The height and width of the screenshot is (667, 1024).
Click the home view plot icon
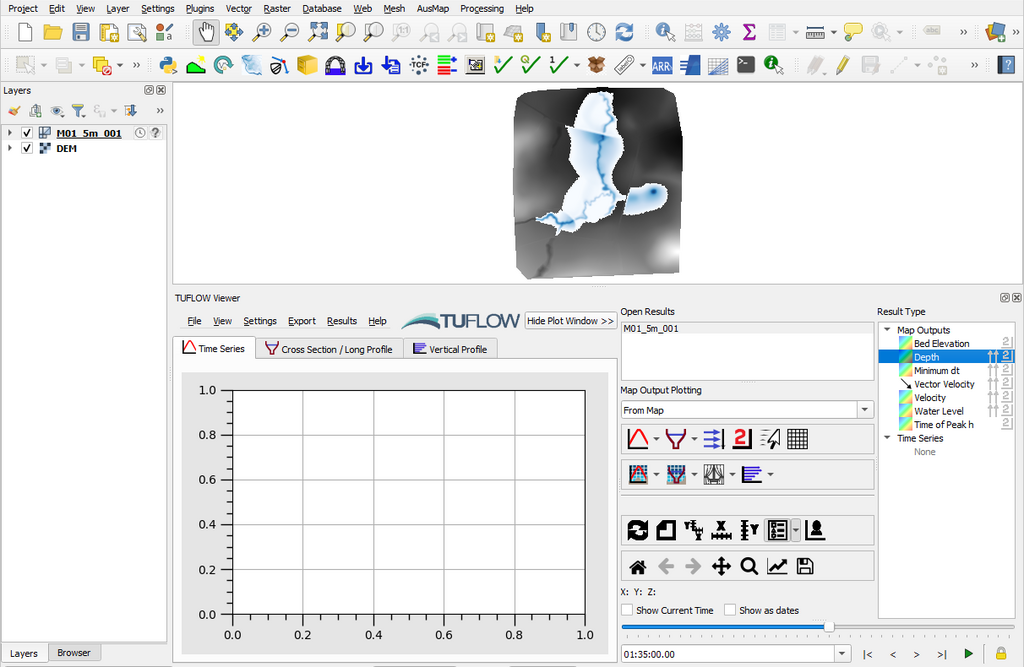(637, 567)
